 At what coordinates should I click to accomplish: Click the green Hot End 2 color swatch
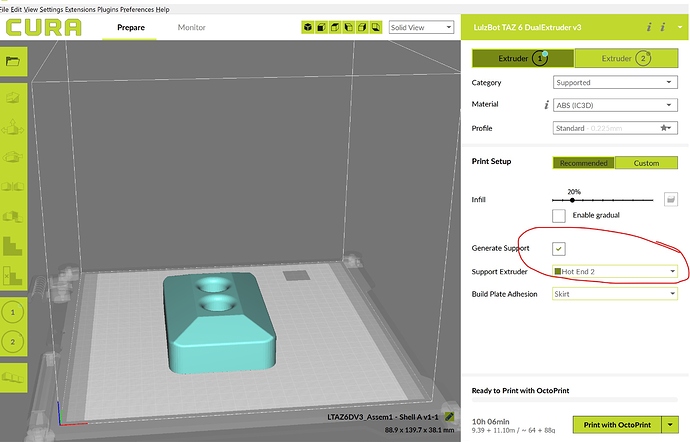pos(558,272)
